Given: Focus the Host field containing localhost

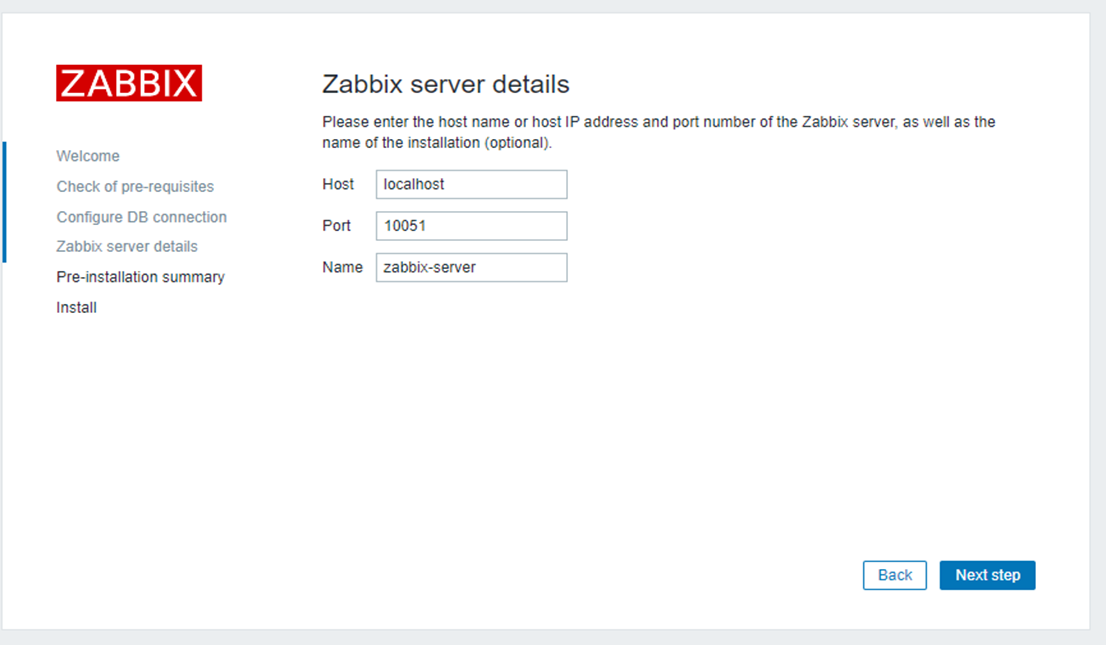Looking at the screenshot, I should [471, 185].
